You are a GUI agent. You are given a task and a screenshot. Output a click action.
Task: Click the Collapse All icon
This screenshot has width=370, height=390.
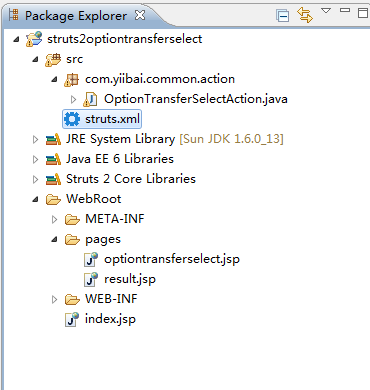pyautogui.click(x=282, y=16)
